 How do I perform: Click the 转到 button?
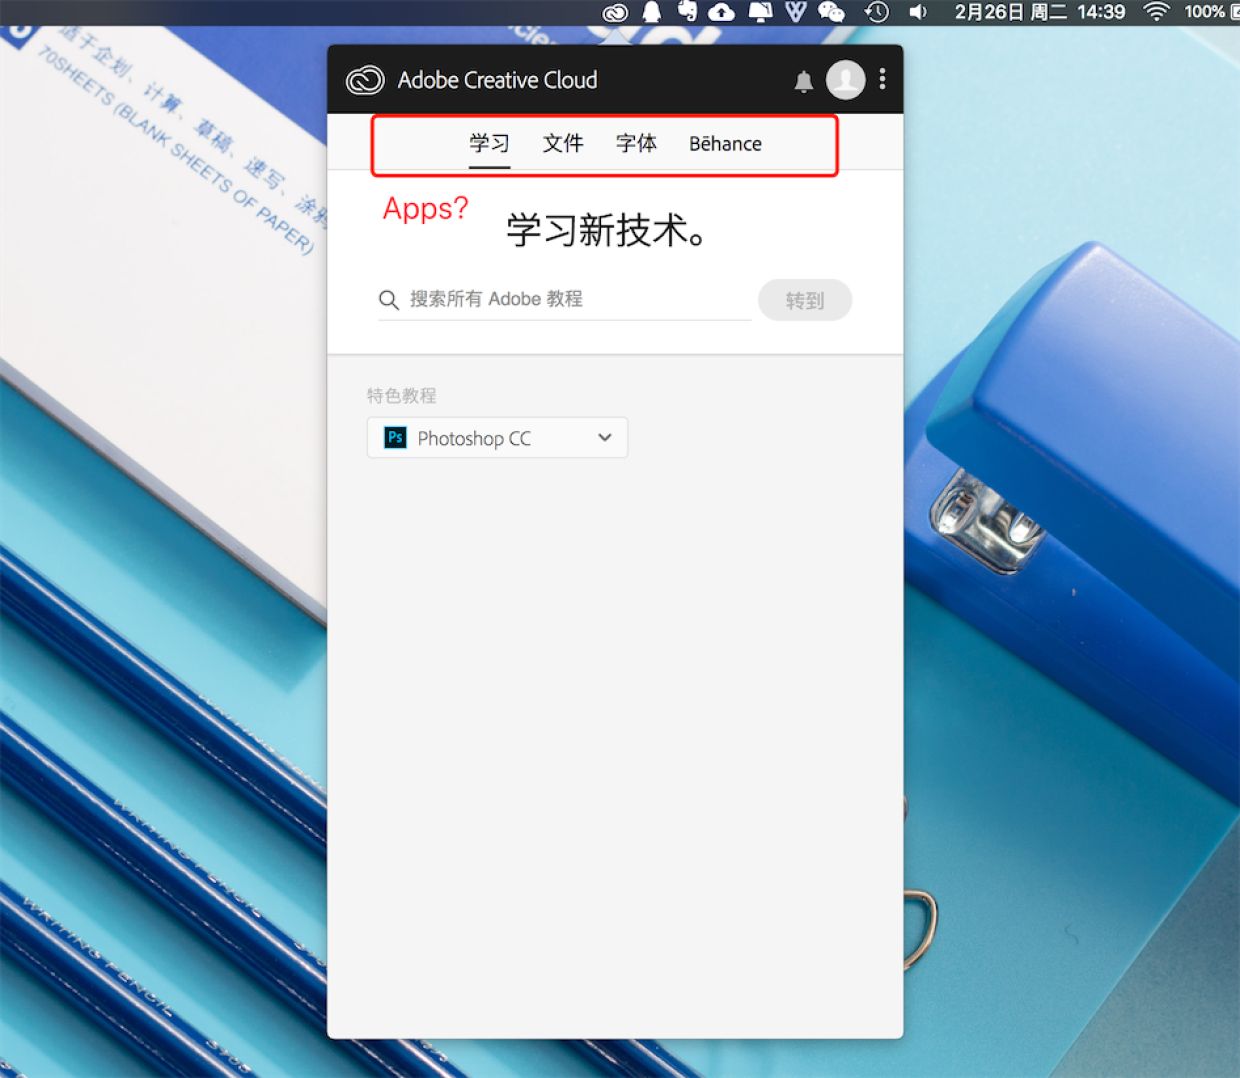[x=805, y=300]
